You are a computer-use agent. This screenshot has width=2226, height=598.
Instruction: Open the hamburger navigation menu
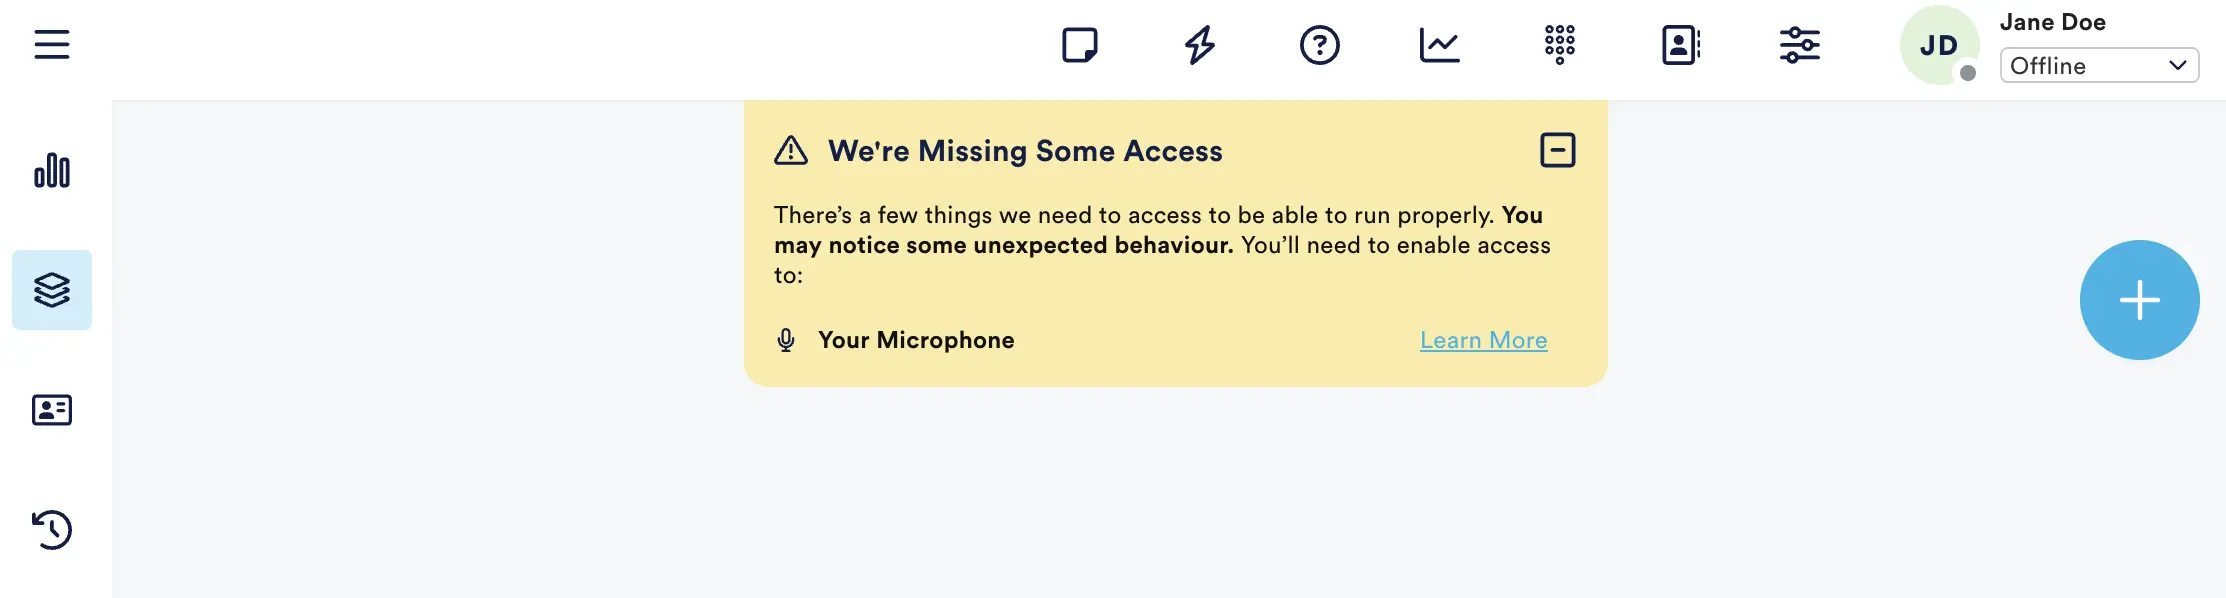(x=52, y=44)
